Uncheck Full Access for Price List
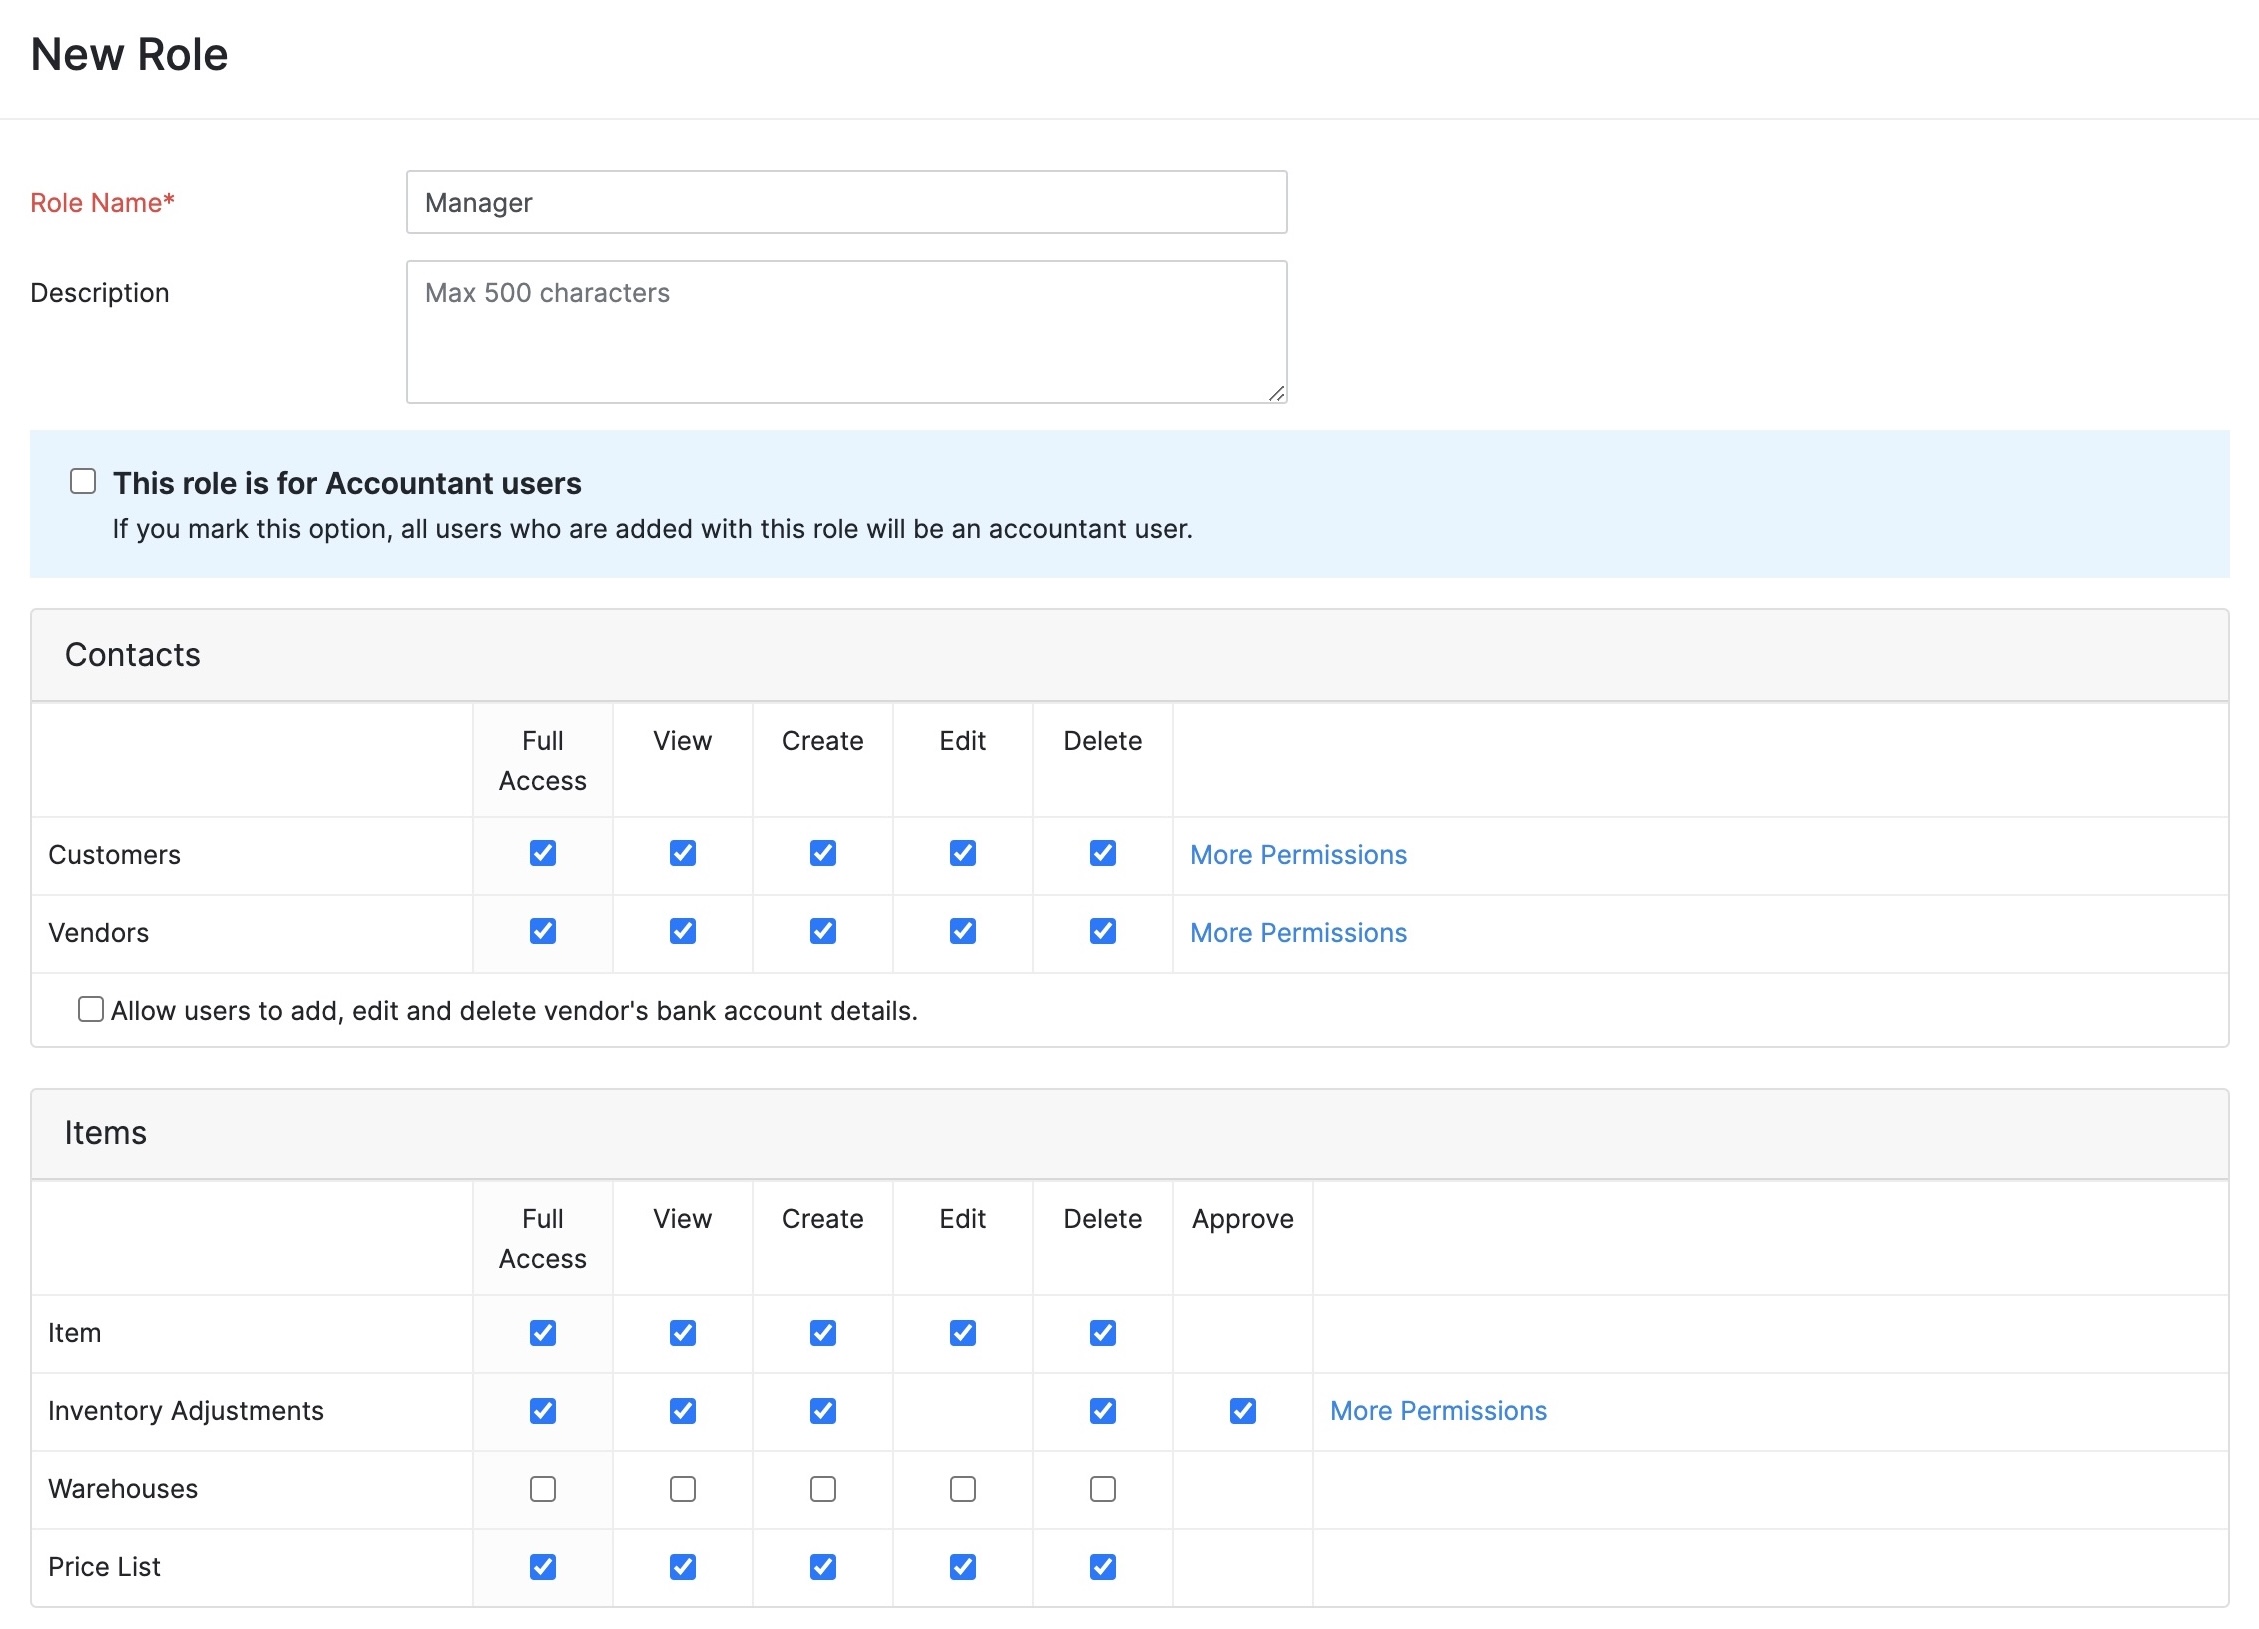2259x1629 pixels. tap(543, 1567)
